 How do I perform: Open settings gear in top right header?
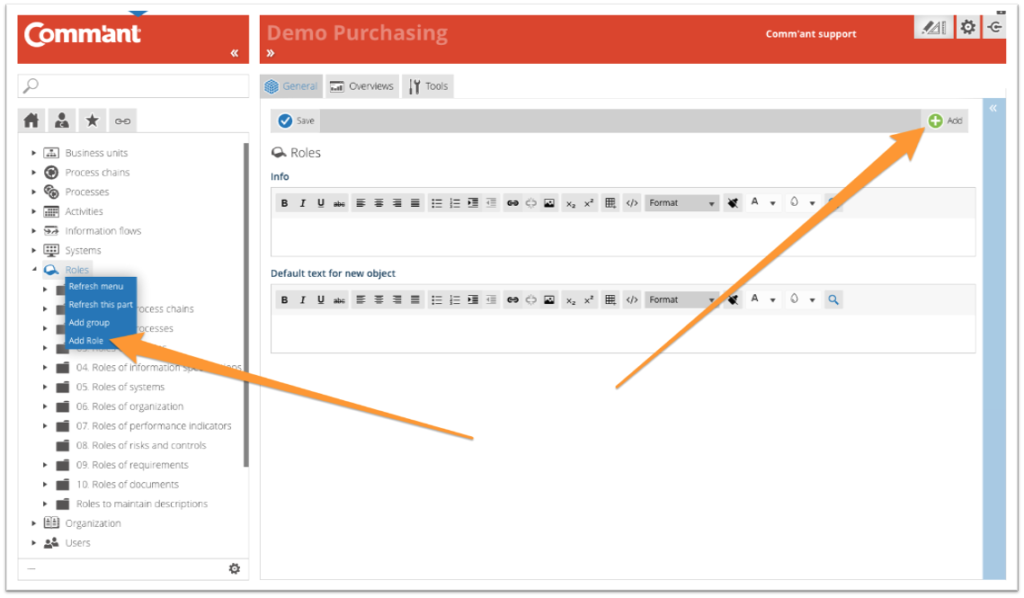pyautogui.click(x=967, y=28)
